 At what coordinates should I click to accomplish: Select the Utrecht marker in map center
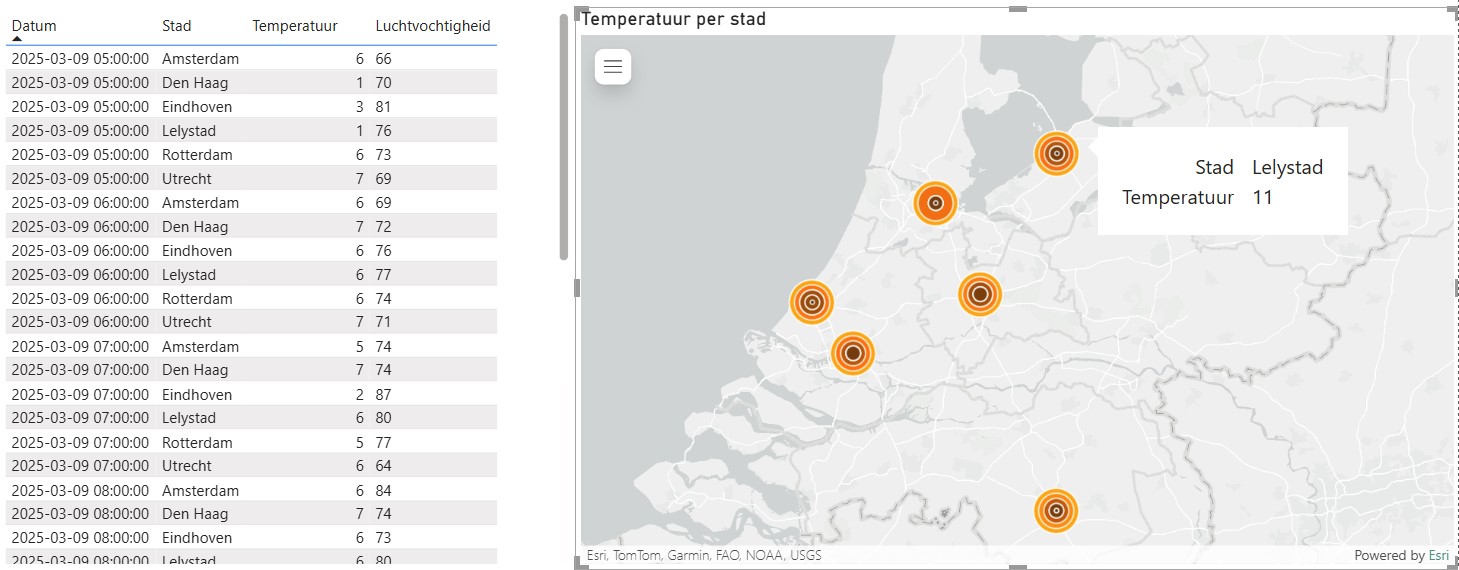coord(980,294)
